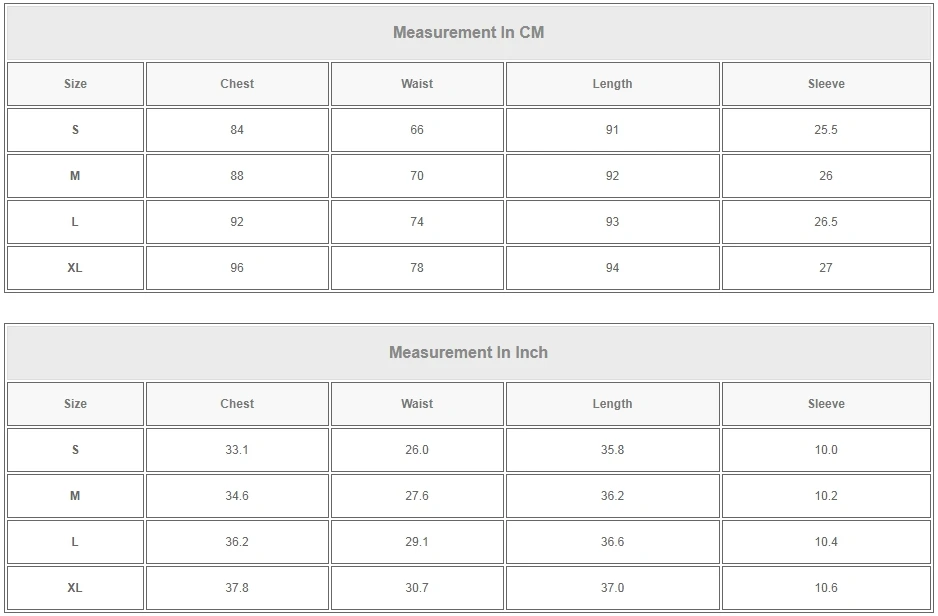
Task: Click sleeve value 25.5 in CM table
Action: click(826, 130)
